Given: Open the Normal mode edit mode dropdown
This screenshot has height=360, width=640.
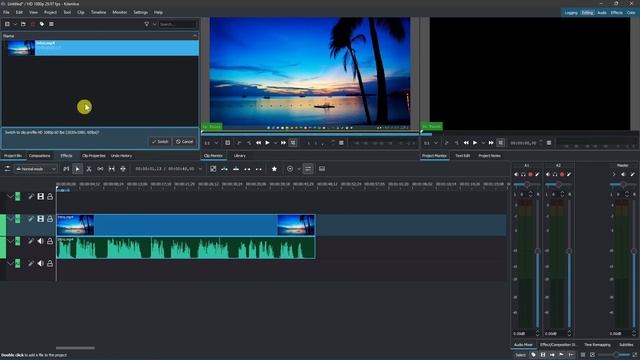Looking at the screenshot, I should [36, 169].
